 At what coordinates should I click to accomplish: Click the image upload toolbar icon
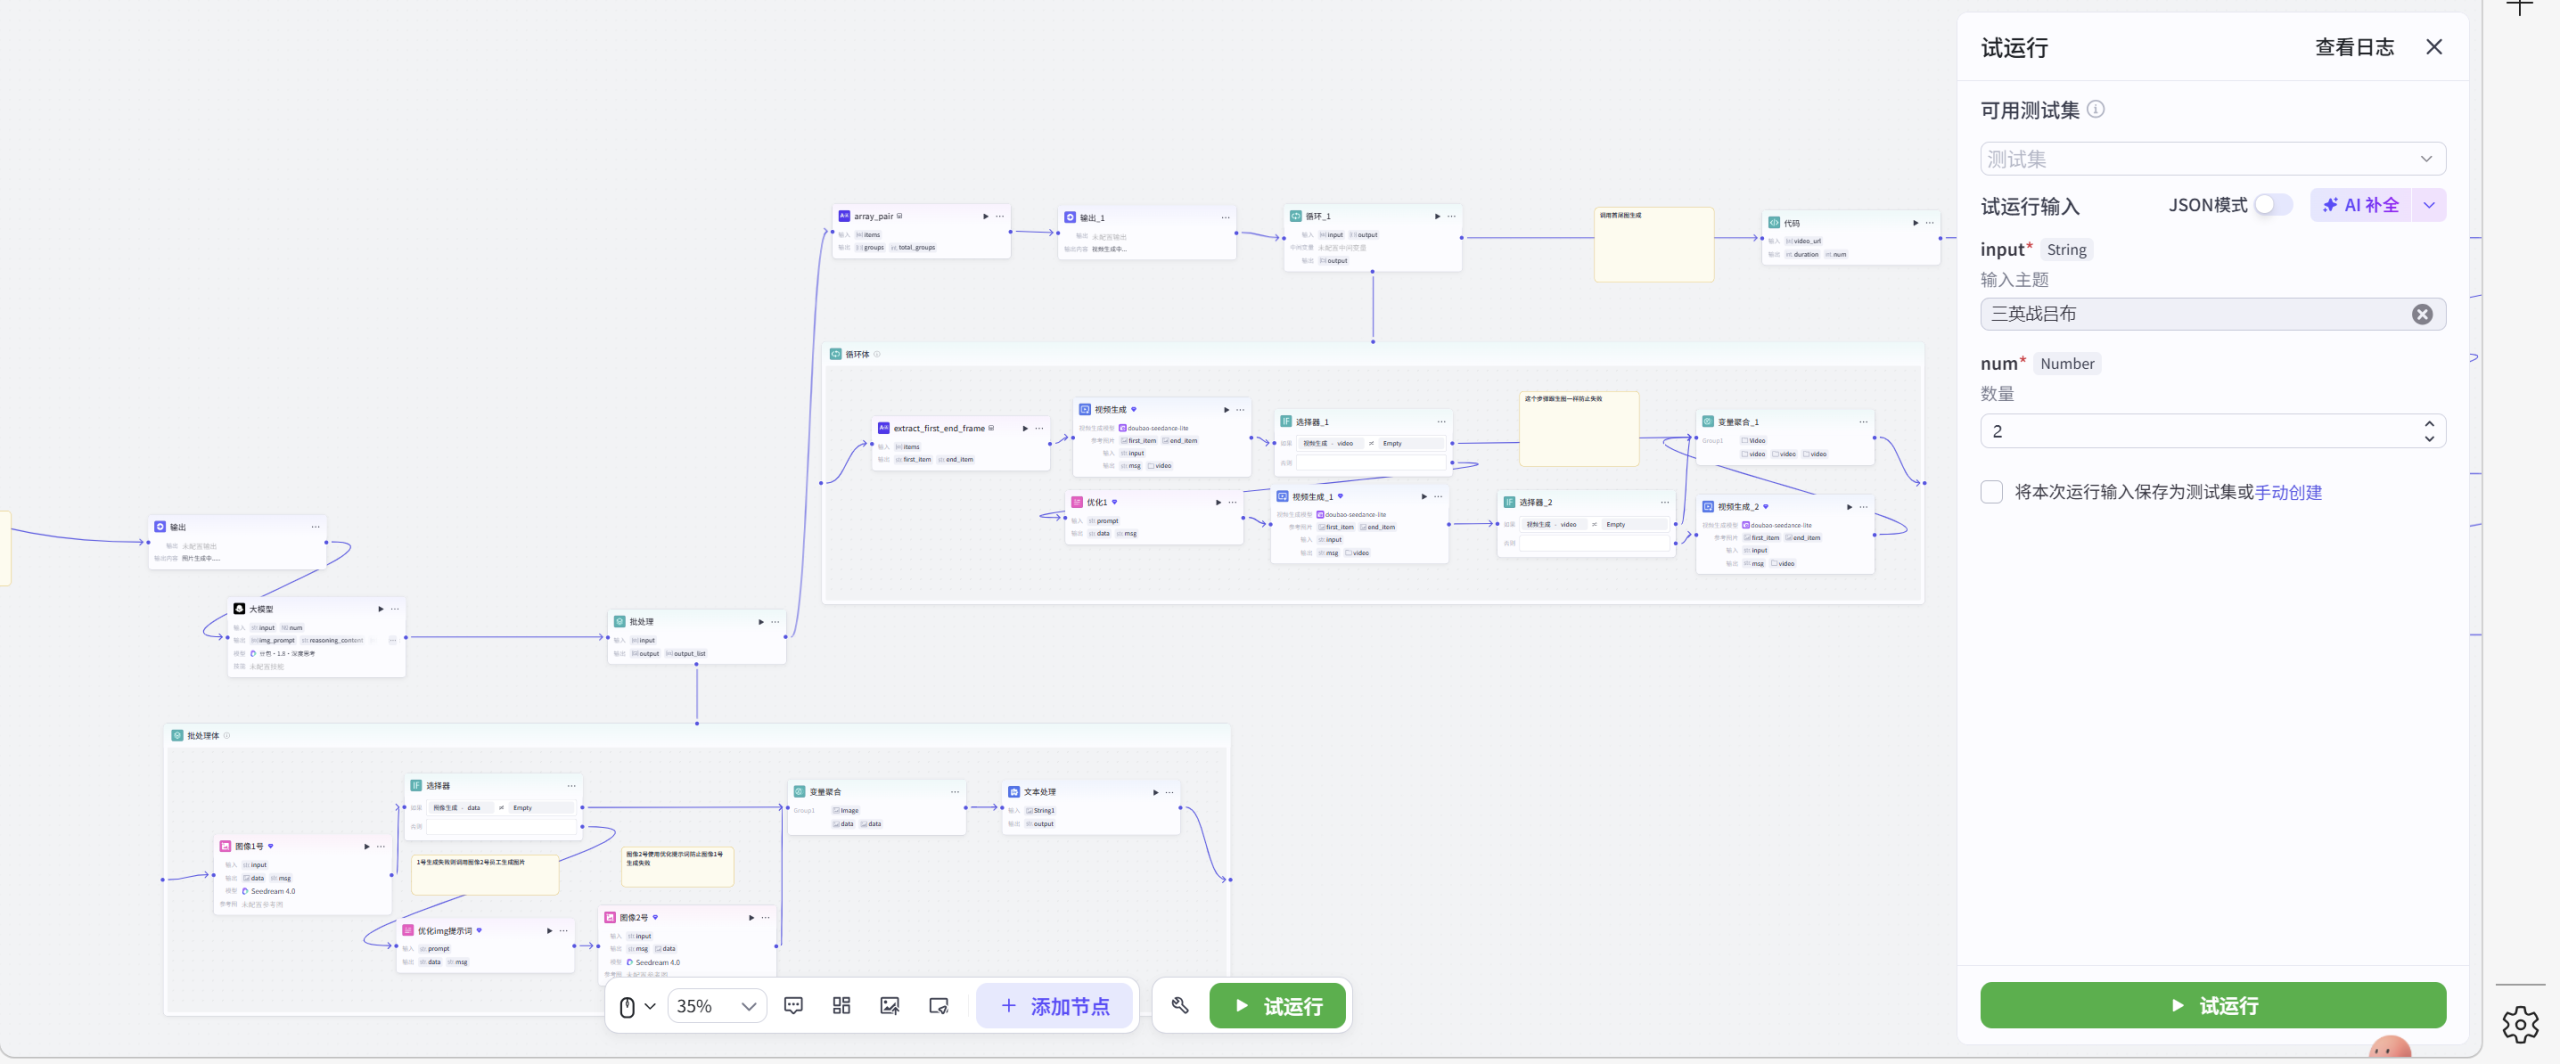889,1006
